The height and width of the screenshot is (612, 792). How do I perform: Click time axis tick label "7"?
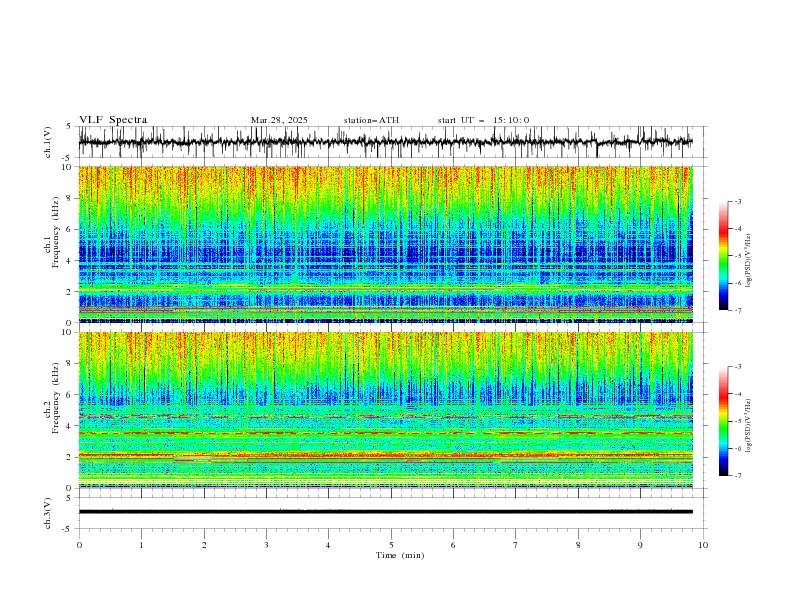tap(516, 545)
